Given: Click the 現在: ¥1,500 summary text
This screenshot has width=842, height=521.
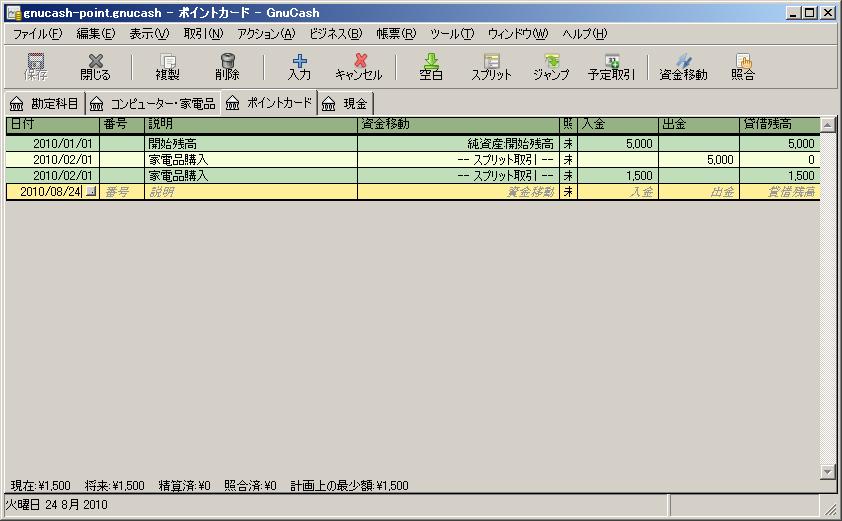Looking at the screenshot, I should pos(41,486).
